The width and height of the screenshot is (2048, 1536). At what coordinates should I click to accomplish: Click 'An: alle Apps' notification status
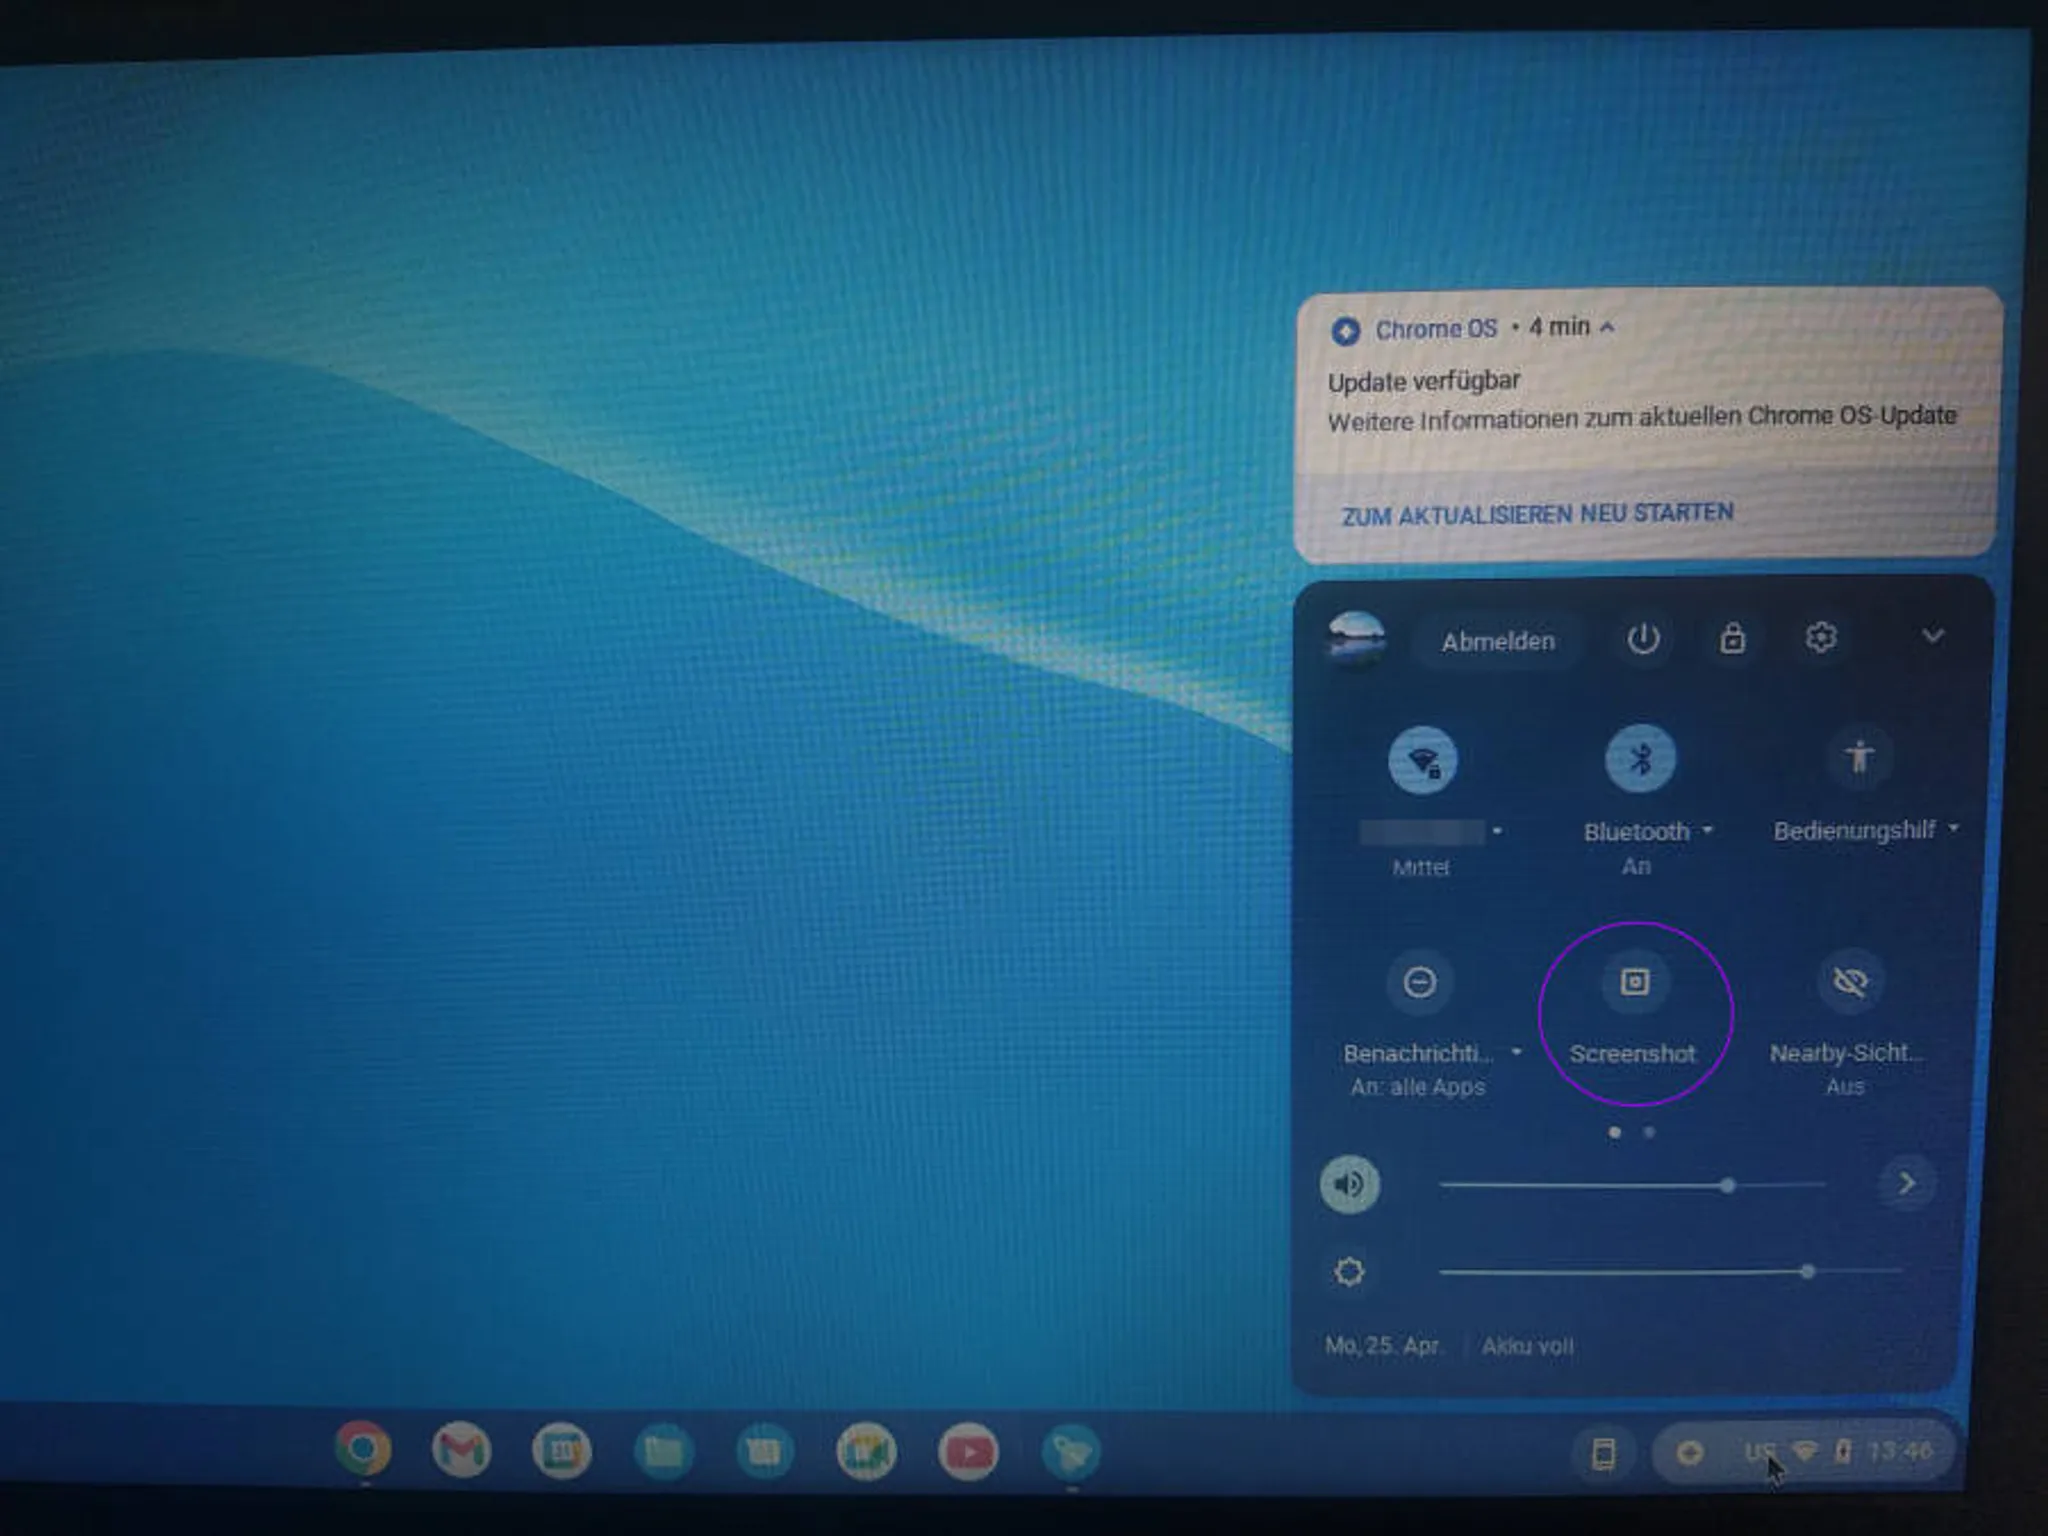pos(1417,1087)
